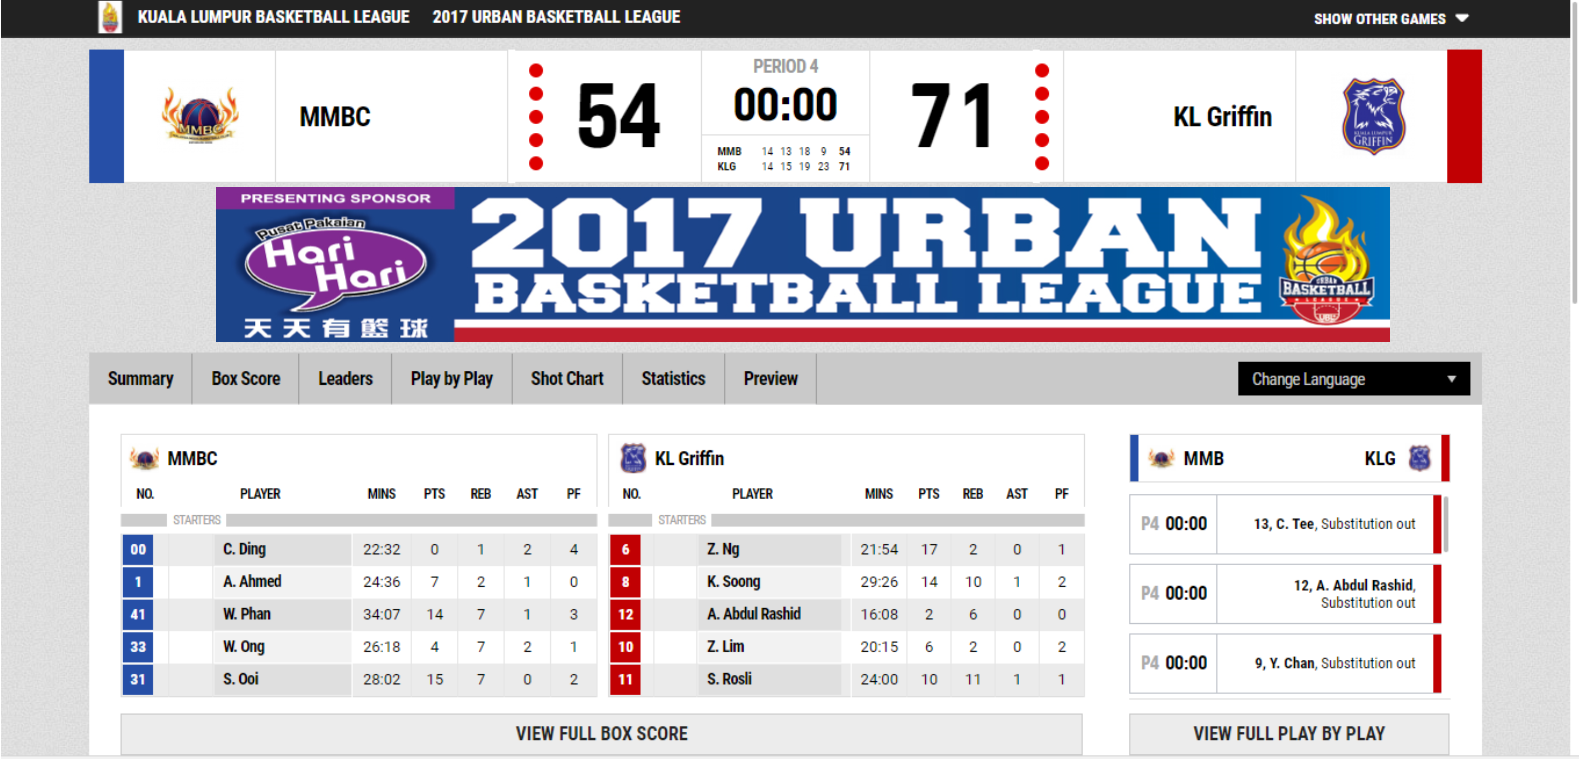Select player W. Phan
The height and width of the screenshot is (759, 1579).
246,614
